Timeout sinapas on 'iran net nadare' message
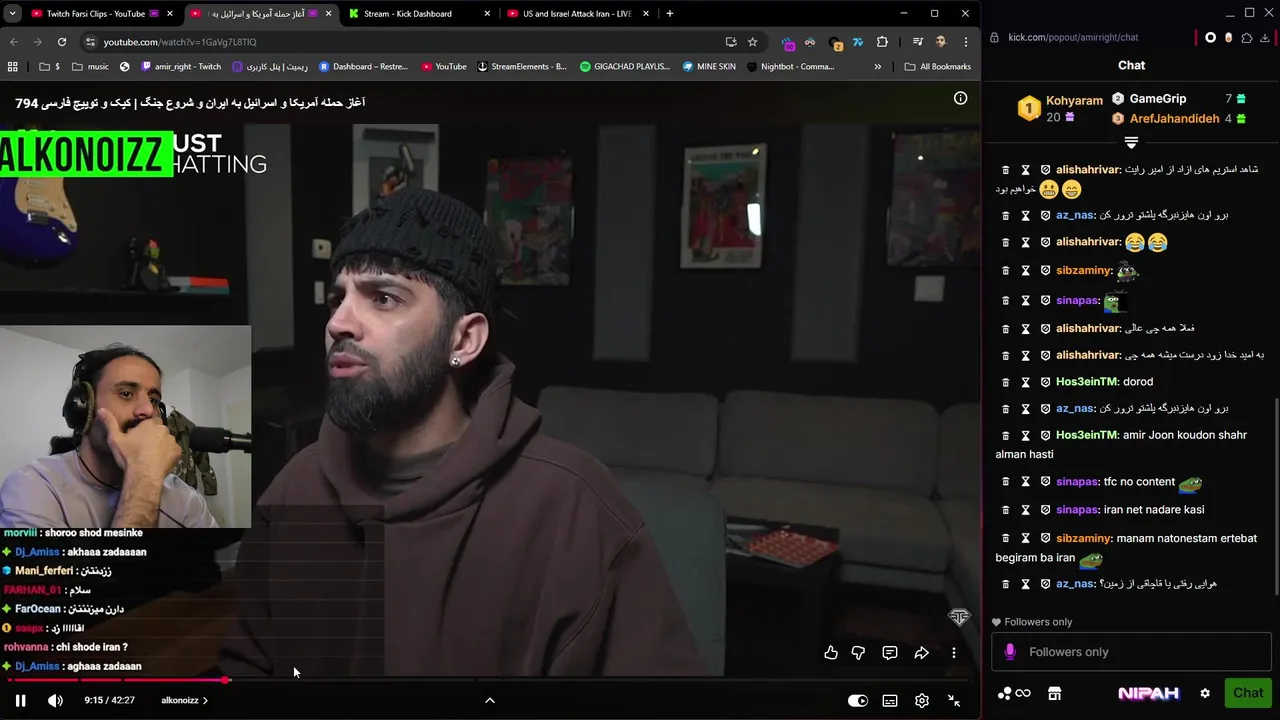 (1025, 510)
